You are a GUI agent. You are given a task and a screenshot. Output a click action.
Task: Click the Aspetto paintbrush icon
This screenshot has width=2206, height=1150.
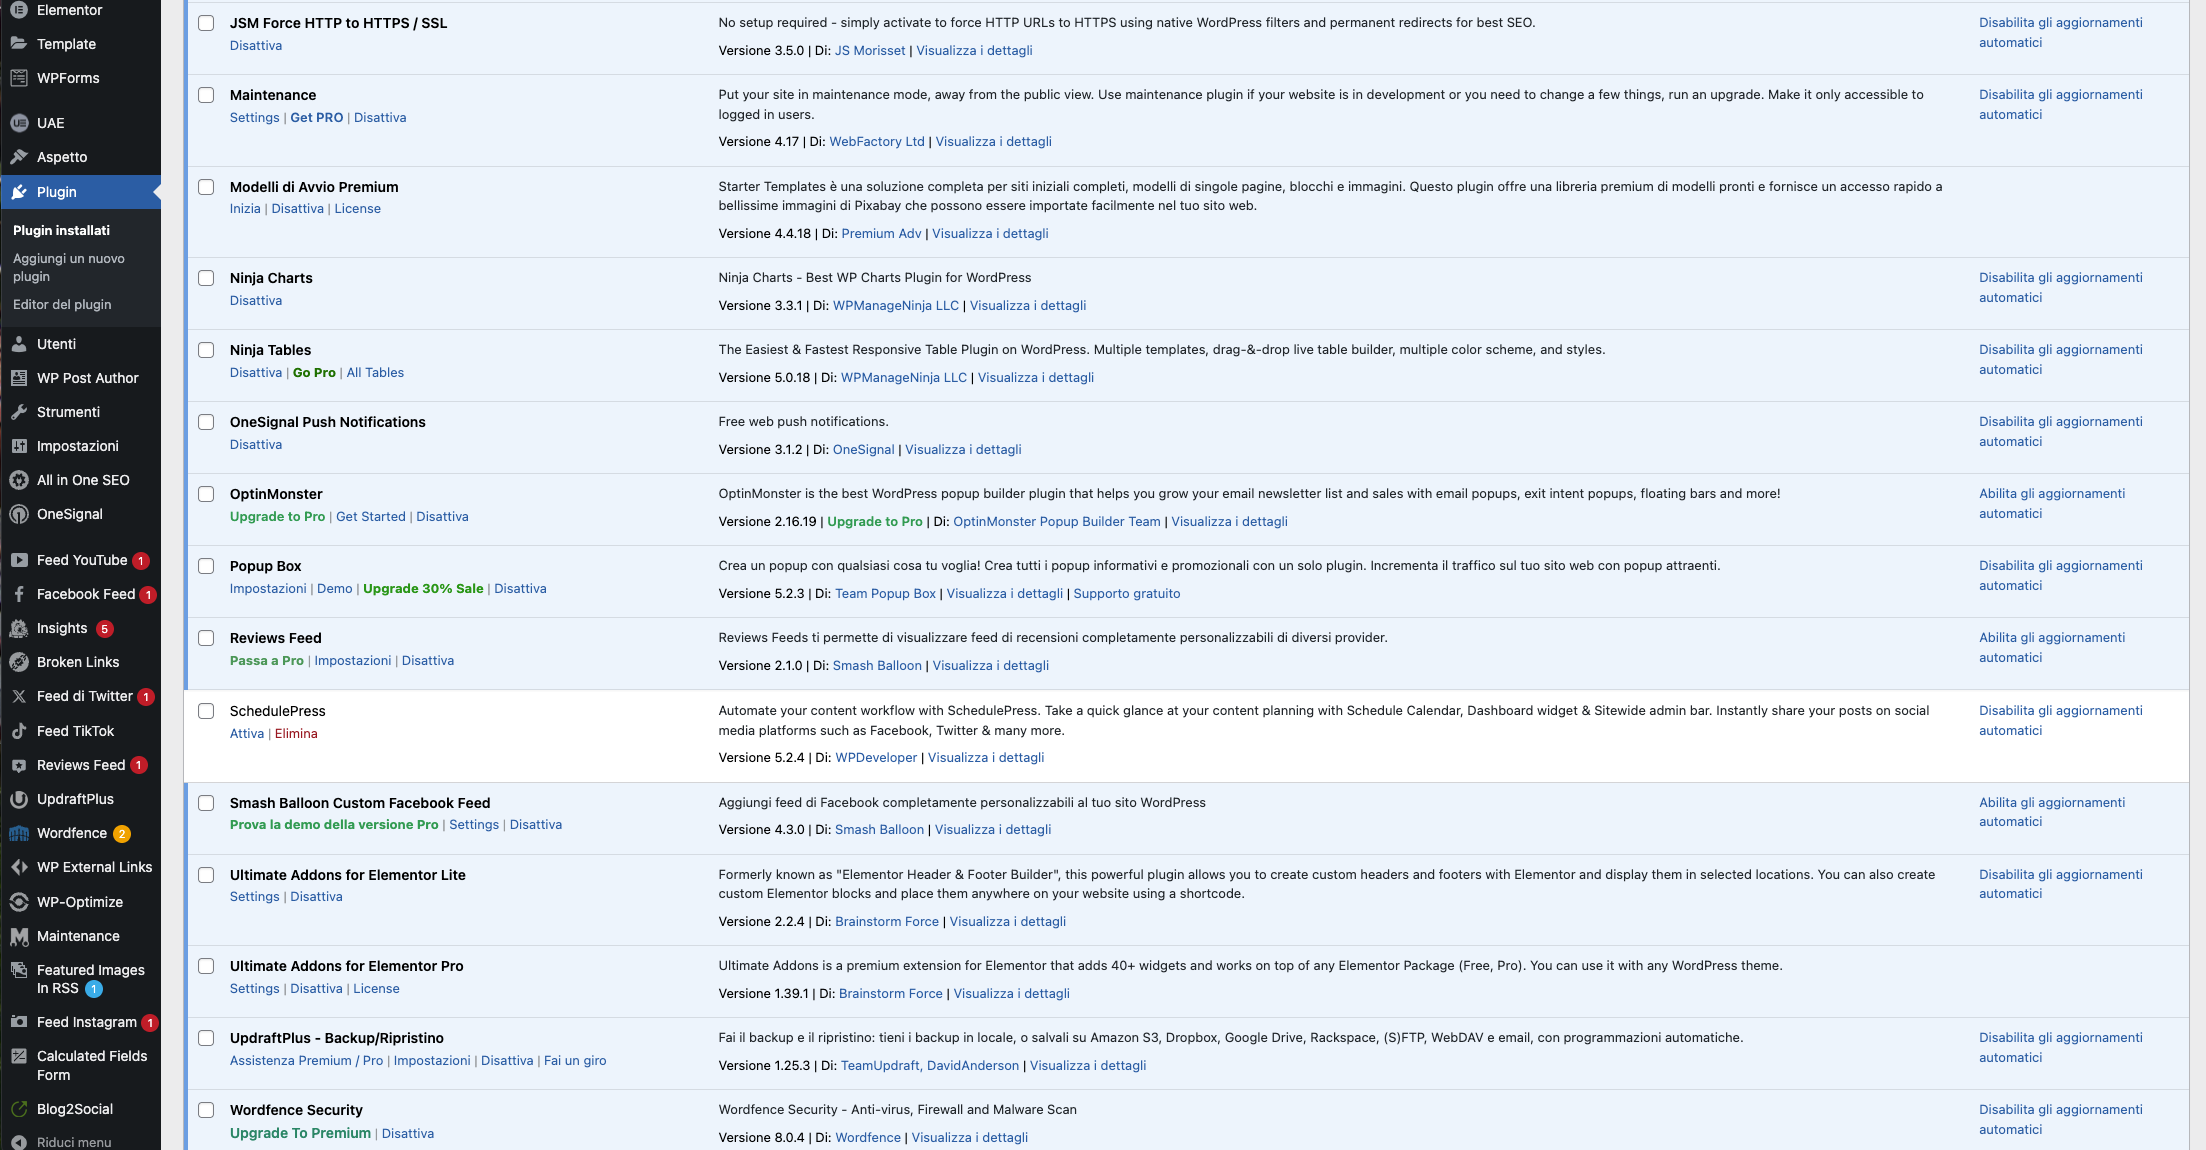point(19,157)
